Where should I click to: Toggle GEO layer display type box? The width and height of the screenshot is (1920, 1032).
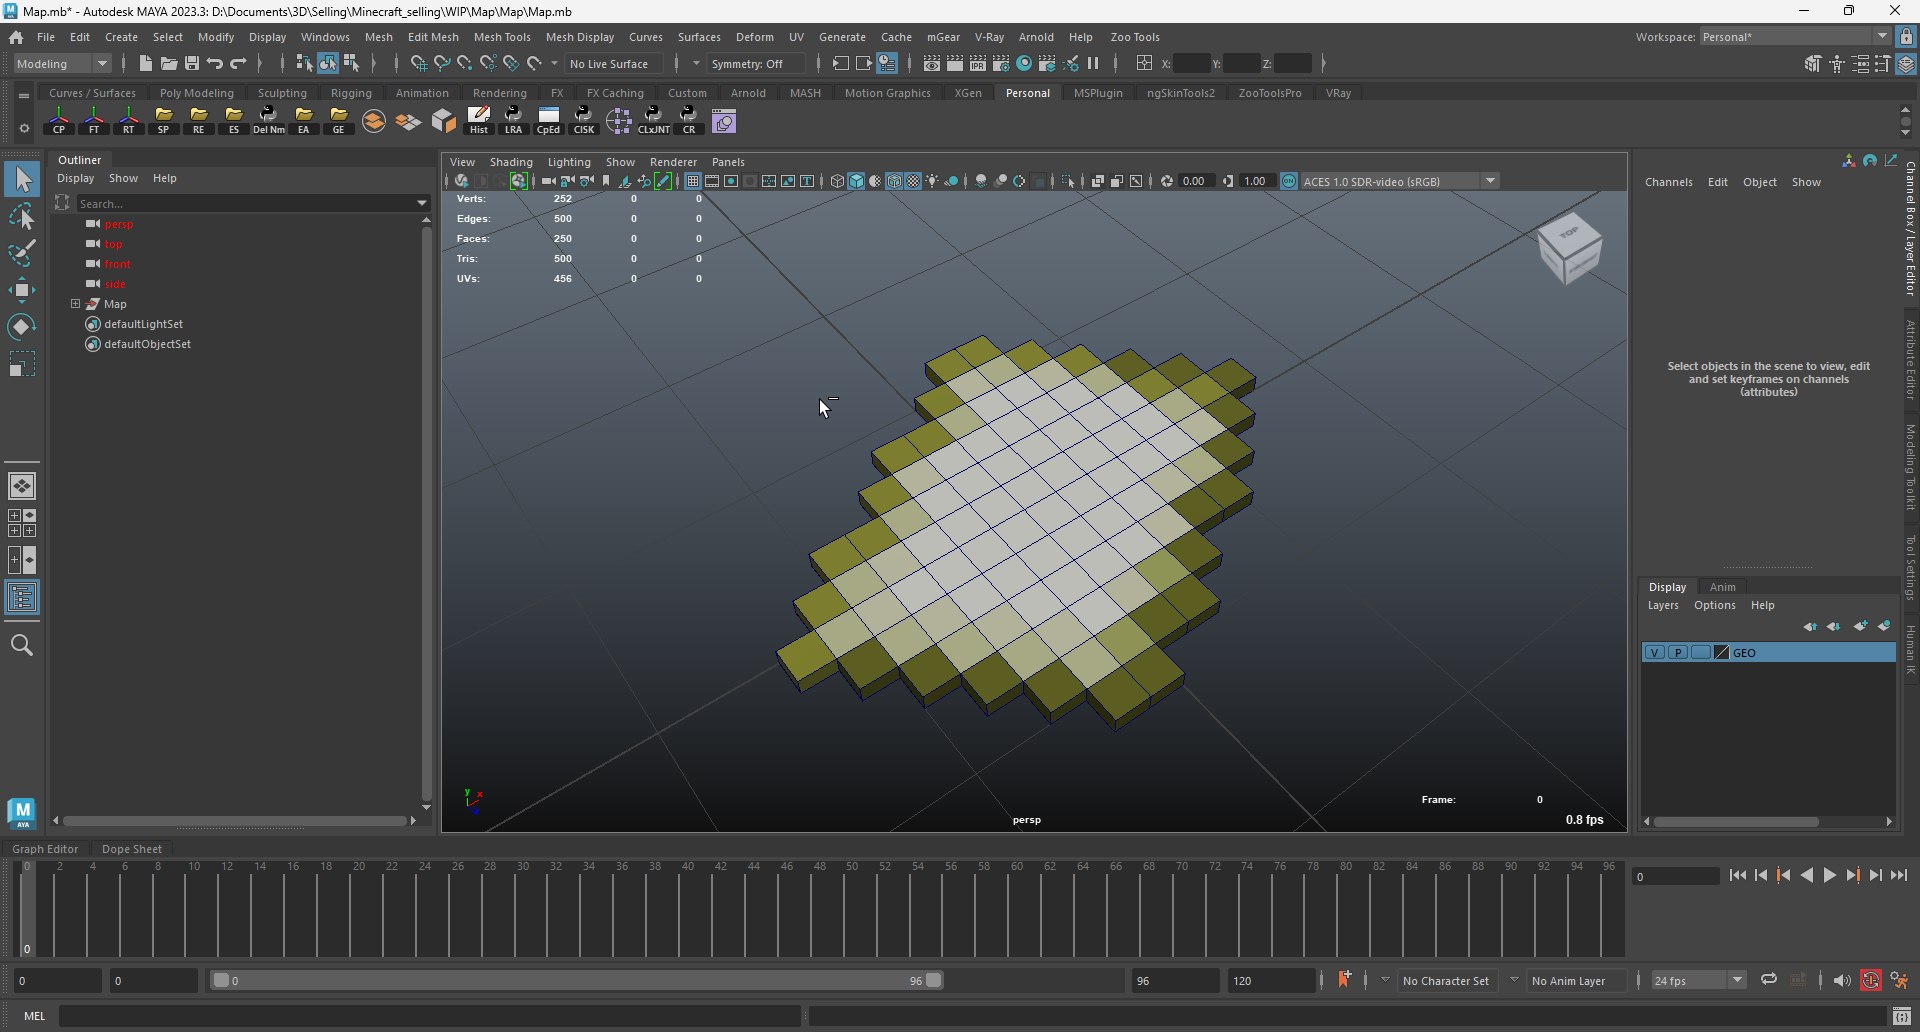[1700, 652]
